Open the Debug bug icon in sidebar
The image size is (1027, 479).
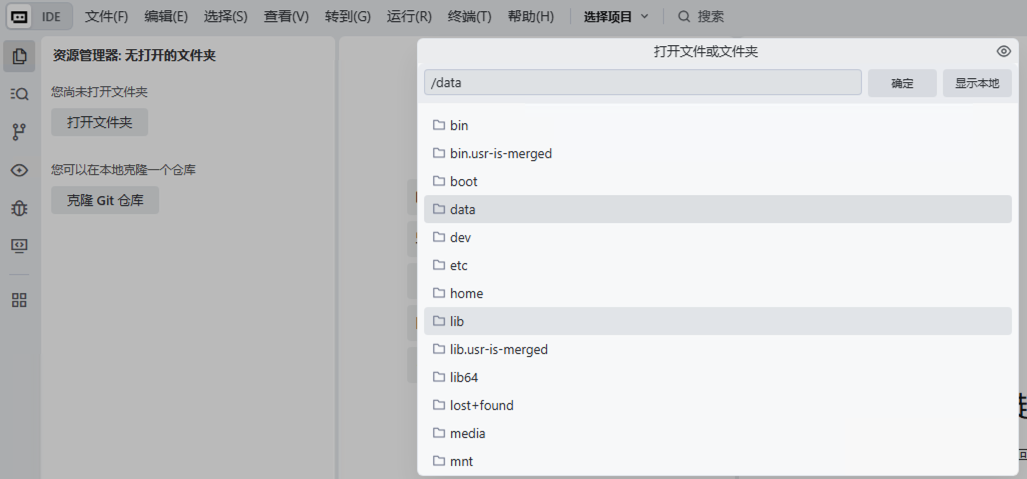point(19,208)
